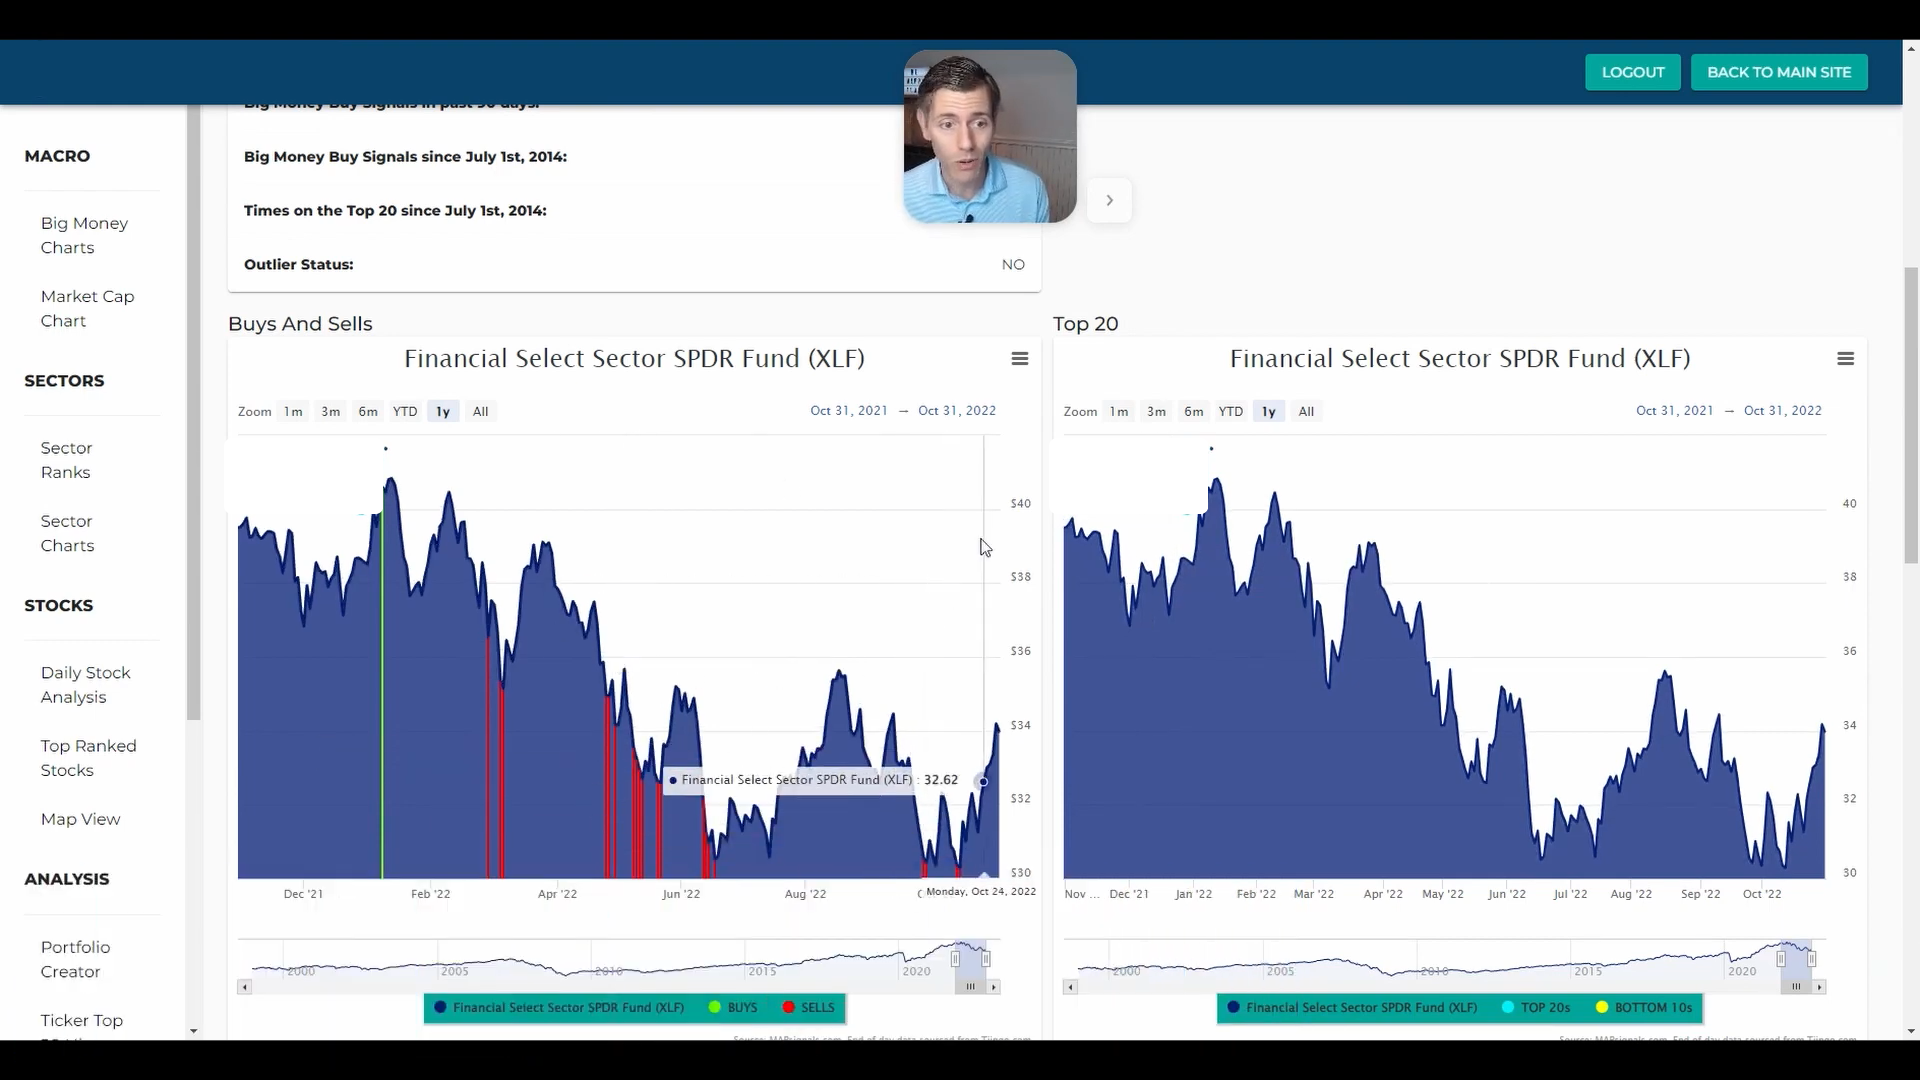Click the sidebar scroll down arrow

click(x=193, y=1031)
